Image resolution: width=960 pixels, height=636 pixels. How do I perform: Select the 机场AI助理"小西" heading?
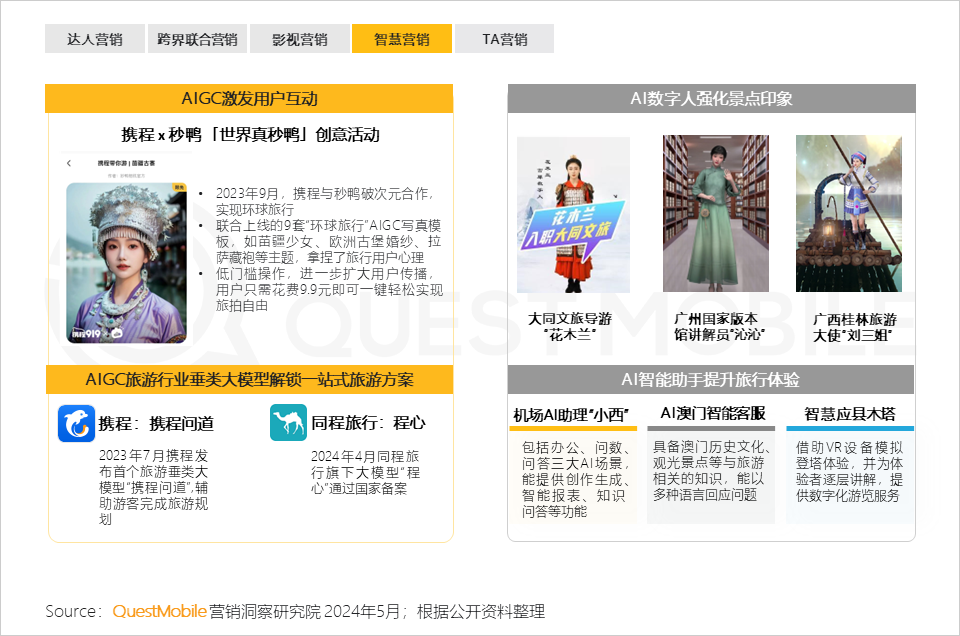[x=571, y=415]
